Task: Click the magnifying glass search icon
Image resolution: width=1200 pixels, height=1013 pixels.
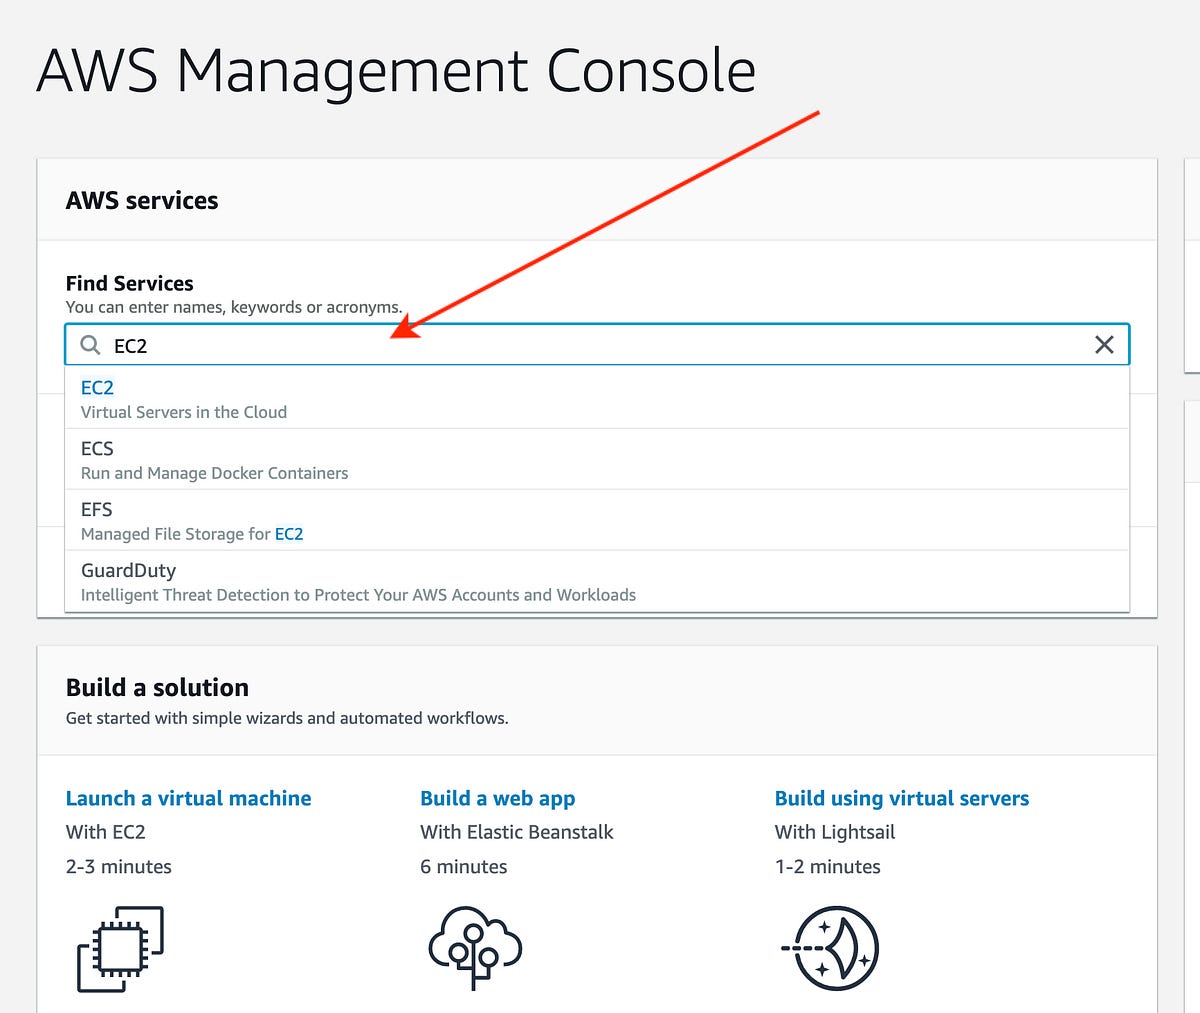Action: (x=90, y=345)
